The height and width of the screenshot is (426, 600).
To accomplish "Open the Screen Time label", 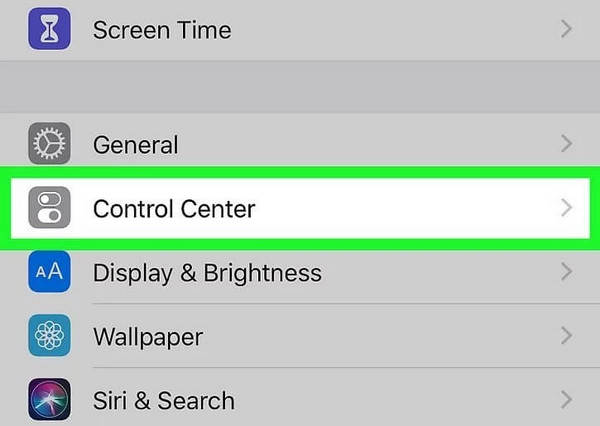I will [x=161, y=30].
